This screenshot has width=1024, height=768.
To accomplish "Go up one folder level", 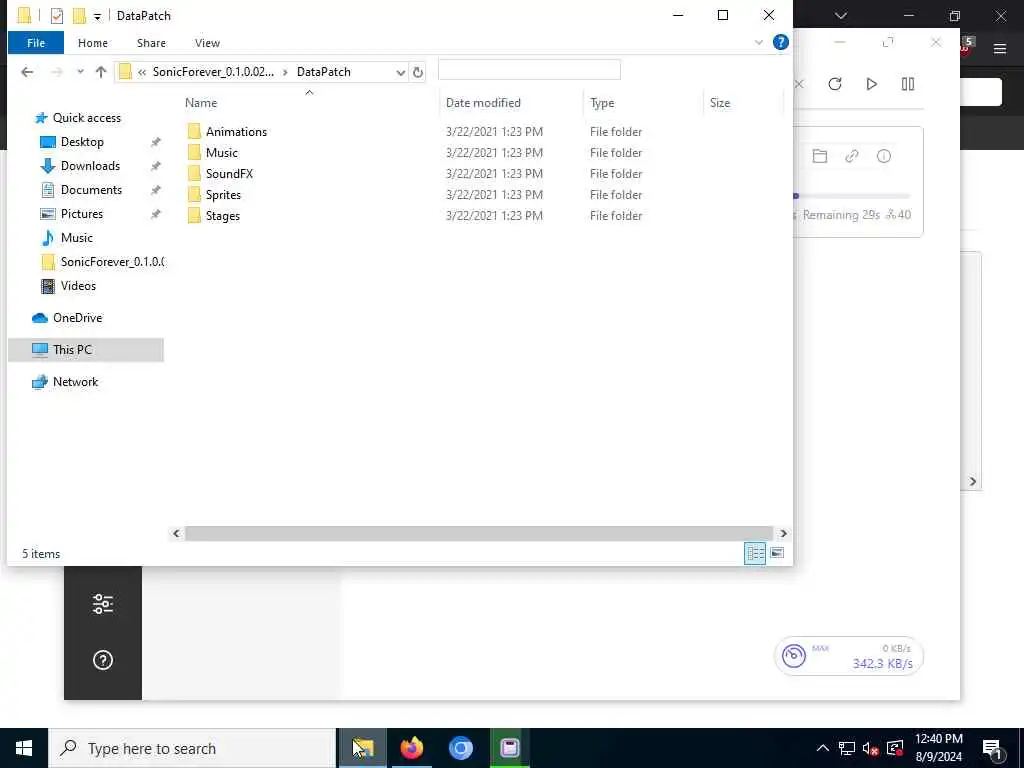I will point(101,72).
